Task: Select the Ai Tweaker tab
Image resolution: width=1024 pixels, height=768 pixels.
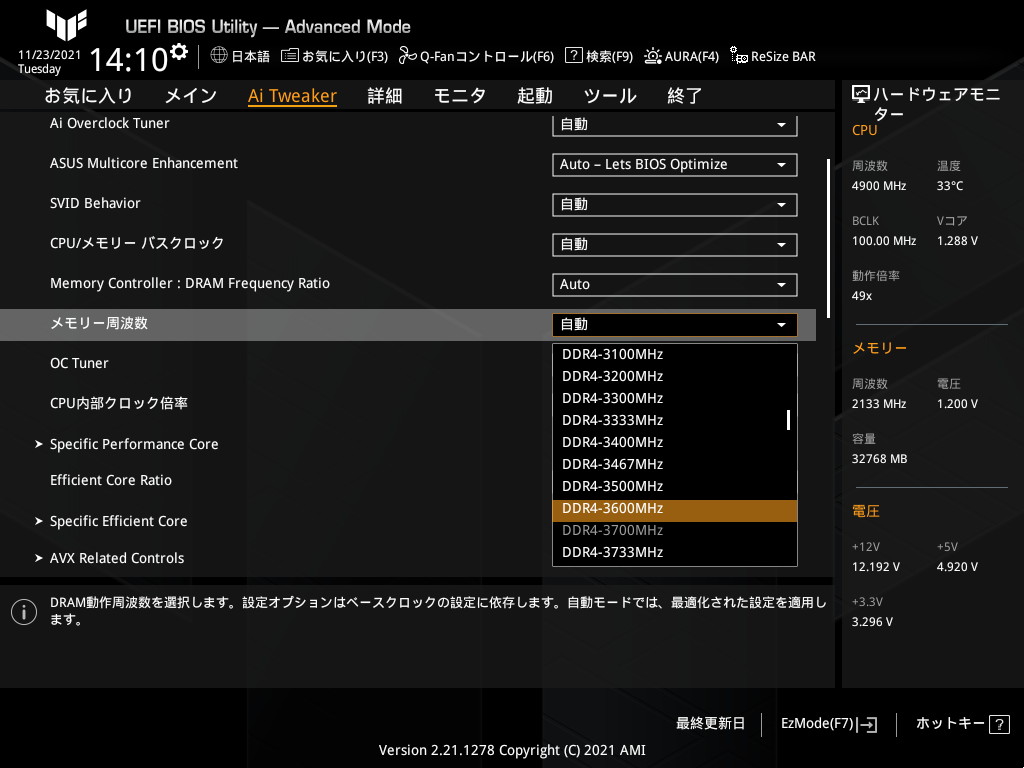Action: pos(292,95)
